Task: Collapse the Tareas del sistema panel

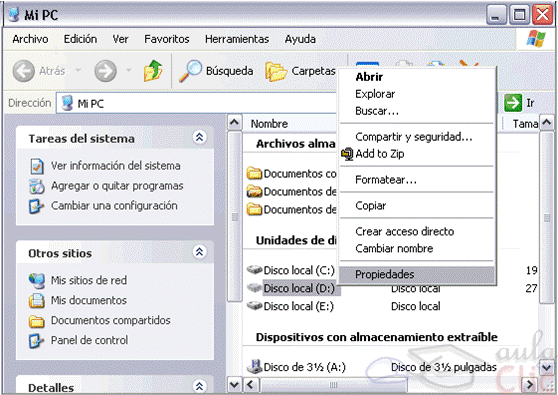Action: pyautogui.click(x=199, y=137)
